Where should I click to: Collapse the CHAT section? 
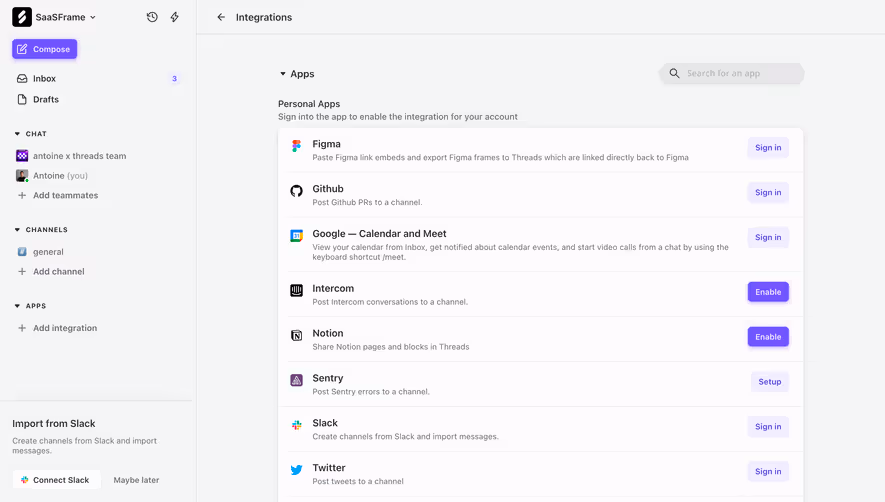(x=17, y=134)
